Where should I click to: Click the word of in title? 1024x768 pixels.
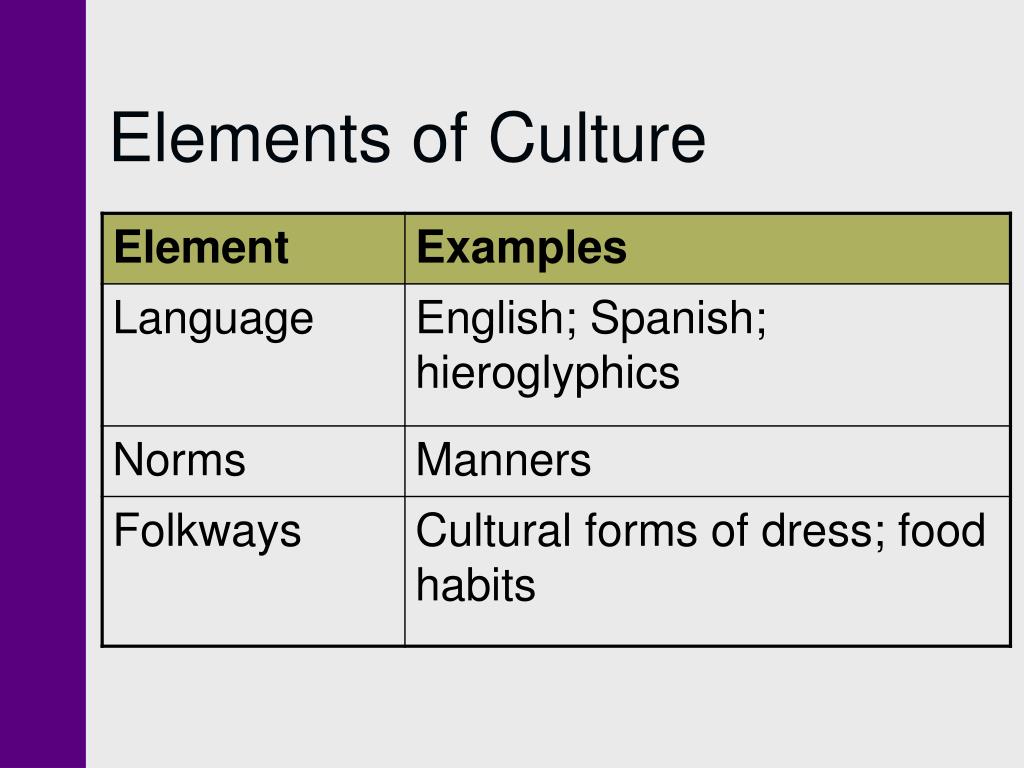[440, 138]
